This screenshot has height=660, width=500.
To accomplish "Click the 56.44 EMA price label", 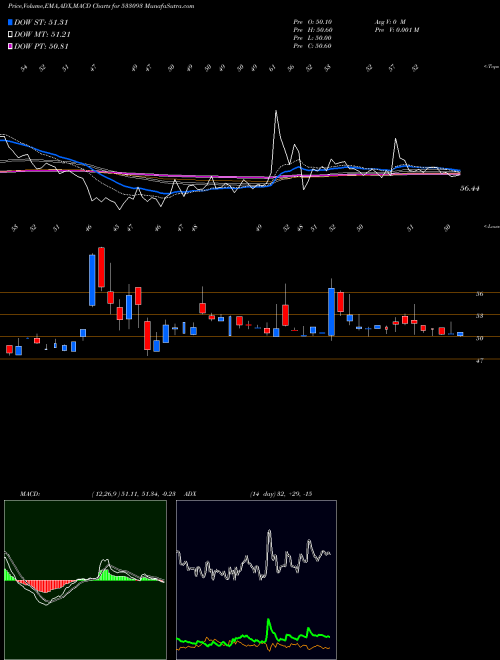I will pyautogui.click(x=470, y=189).
